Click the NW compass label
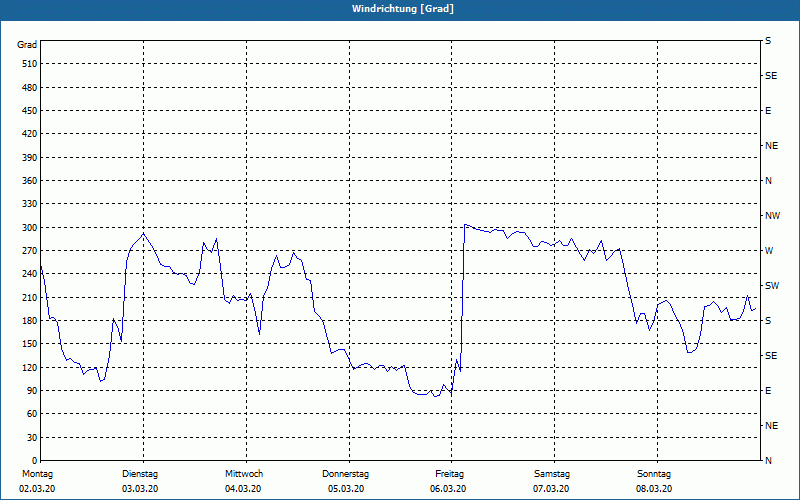Screen dimensions: 800x500 (772, 216)
